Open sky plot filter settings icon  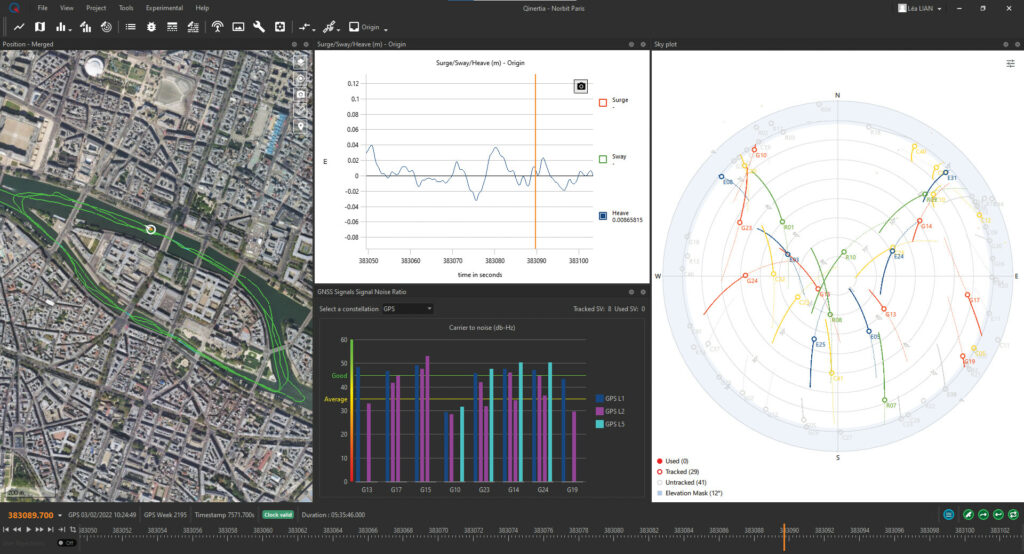coord(1010,63)
